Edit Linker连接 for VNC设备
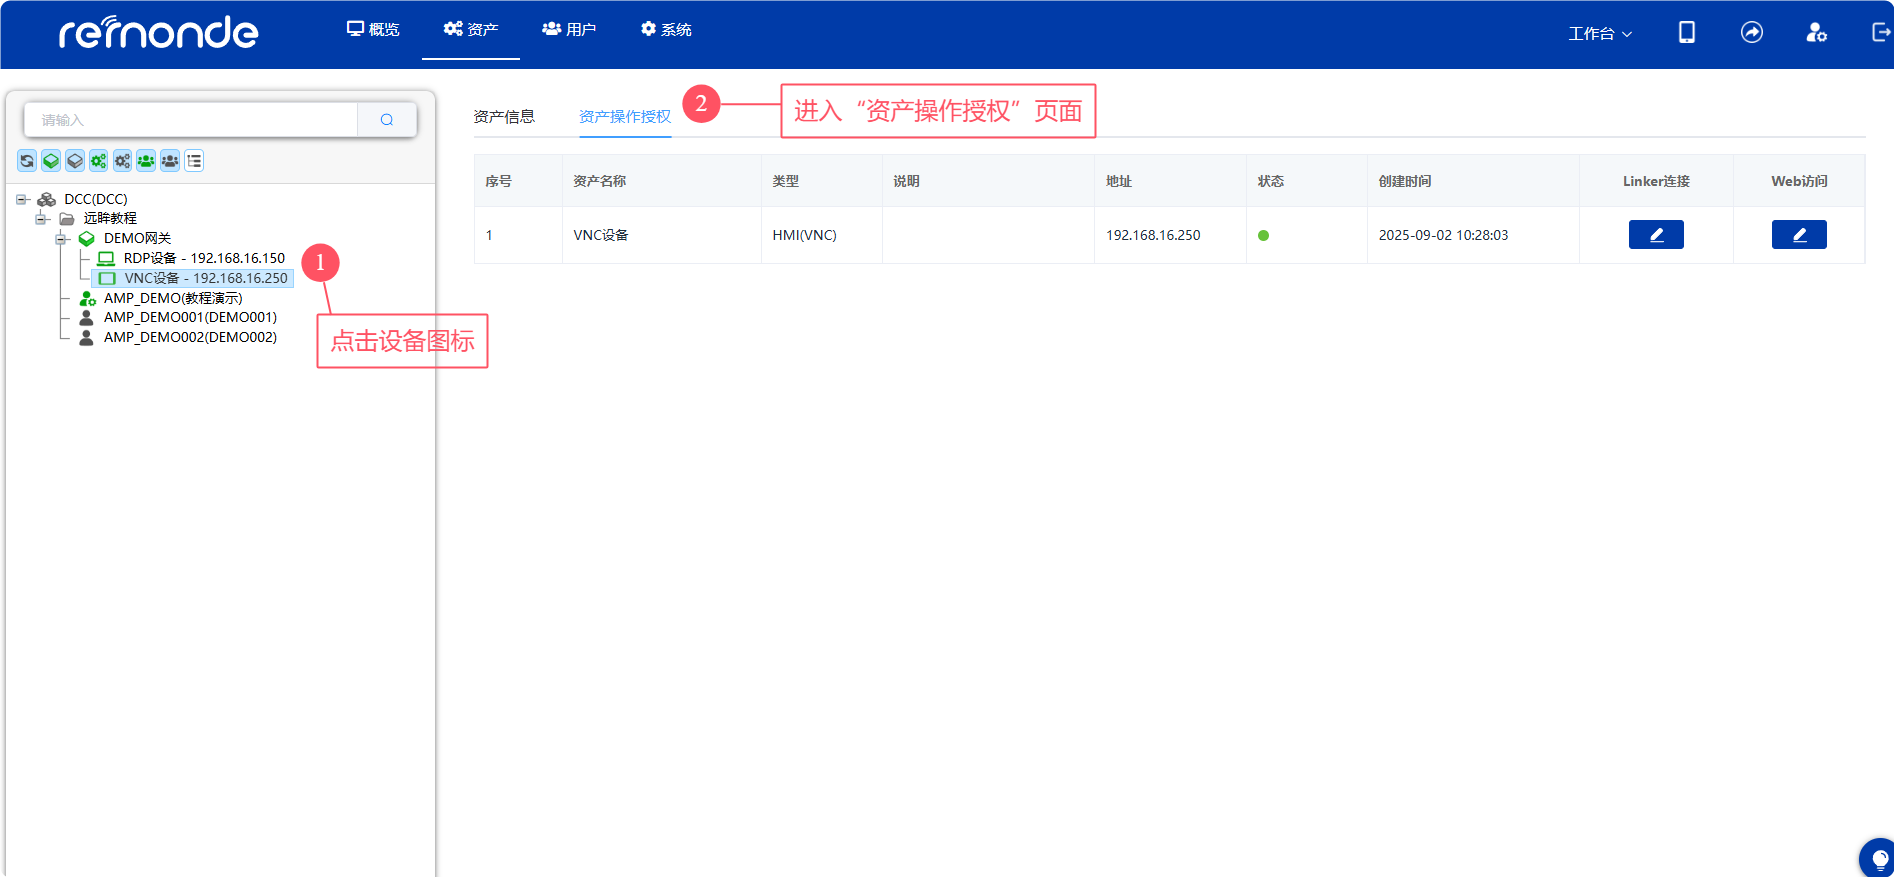This screenshot has height=877, width=1894. coord(1656,235)
